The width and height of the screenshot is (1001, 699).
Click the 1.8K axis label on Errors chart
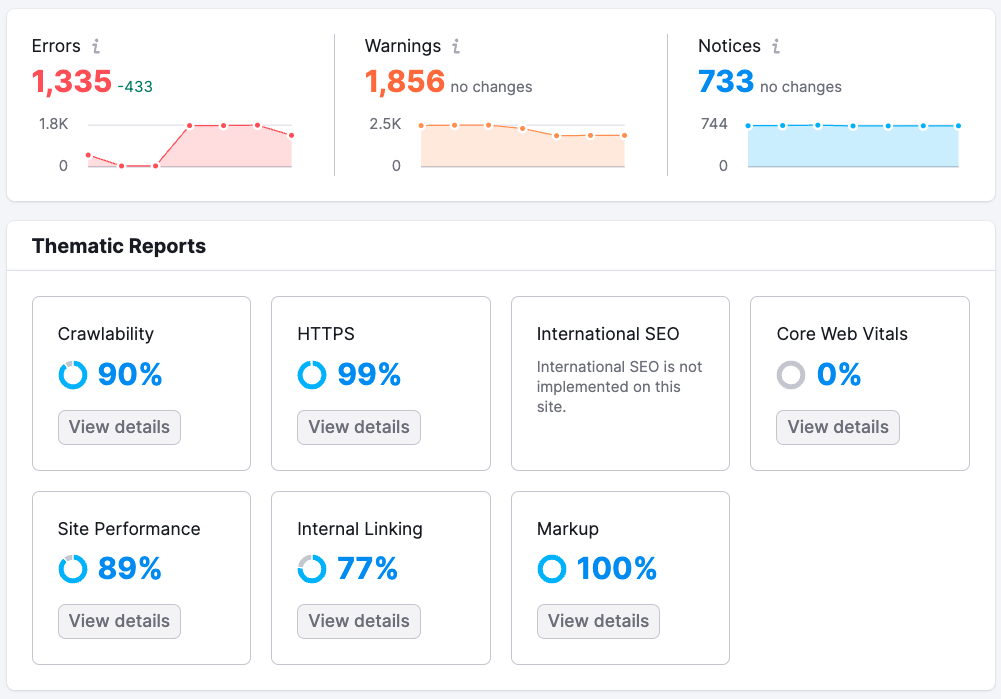point(54,124)
